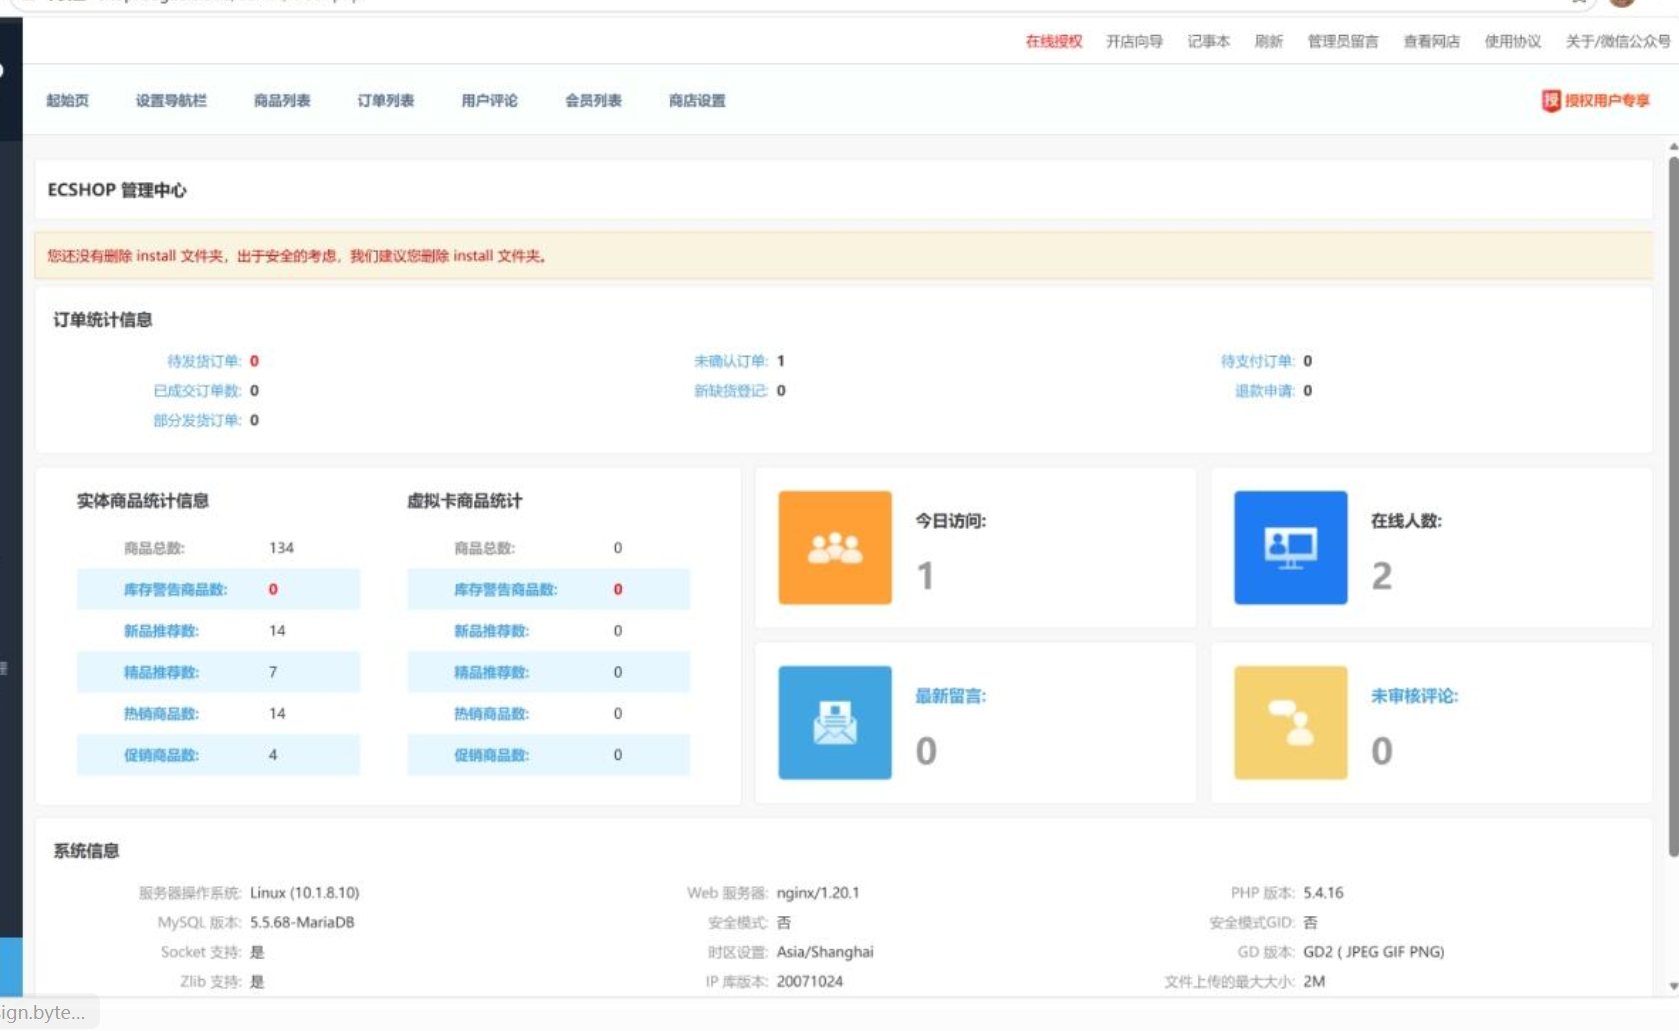Open the 待发货订单 link
The image size is (1679, 1031).
pyautogui.click(x=204, y=361)
